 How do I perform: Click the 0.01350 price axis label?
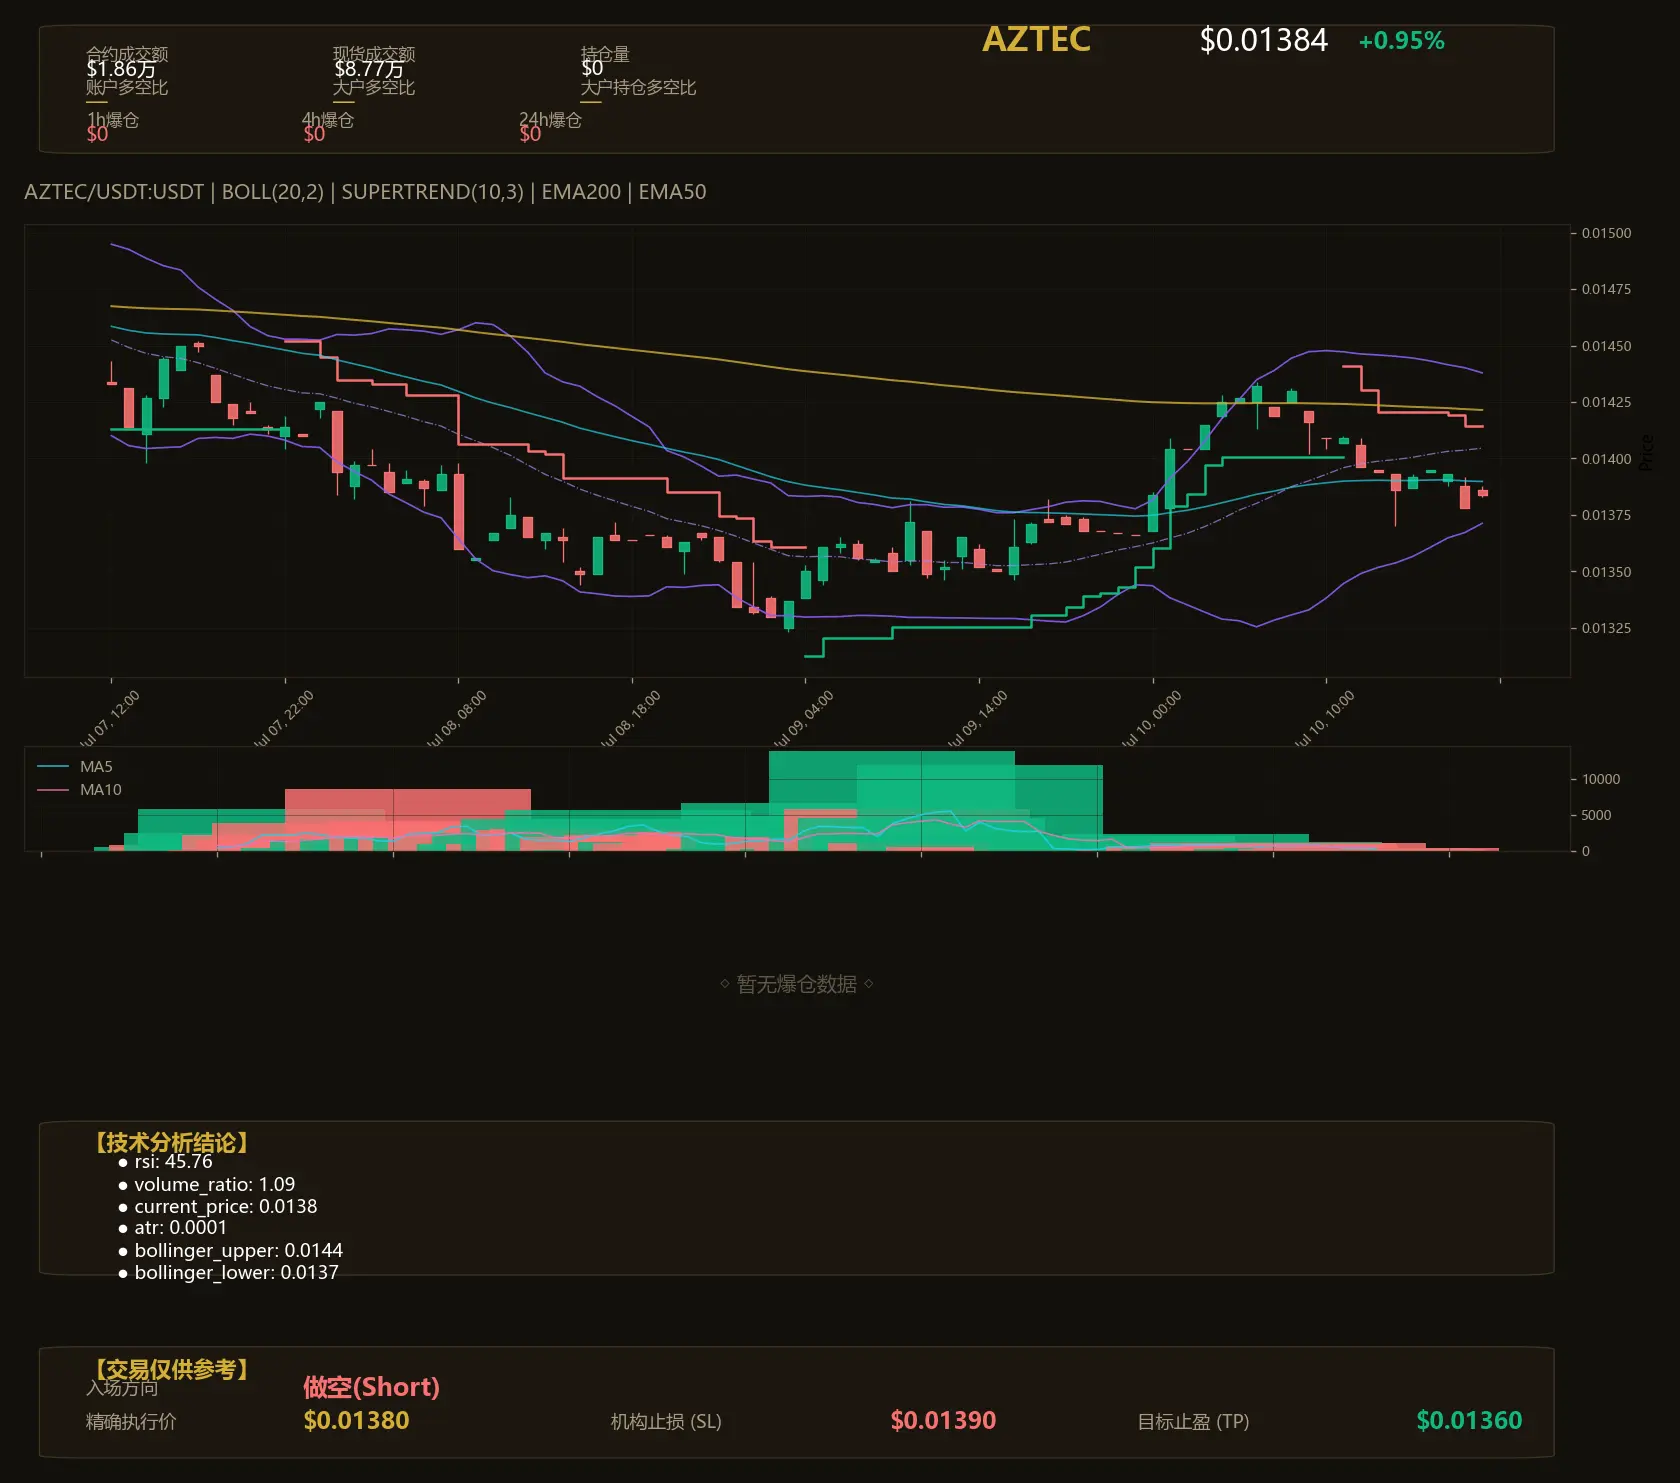(x=1606, y=572)
